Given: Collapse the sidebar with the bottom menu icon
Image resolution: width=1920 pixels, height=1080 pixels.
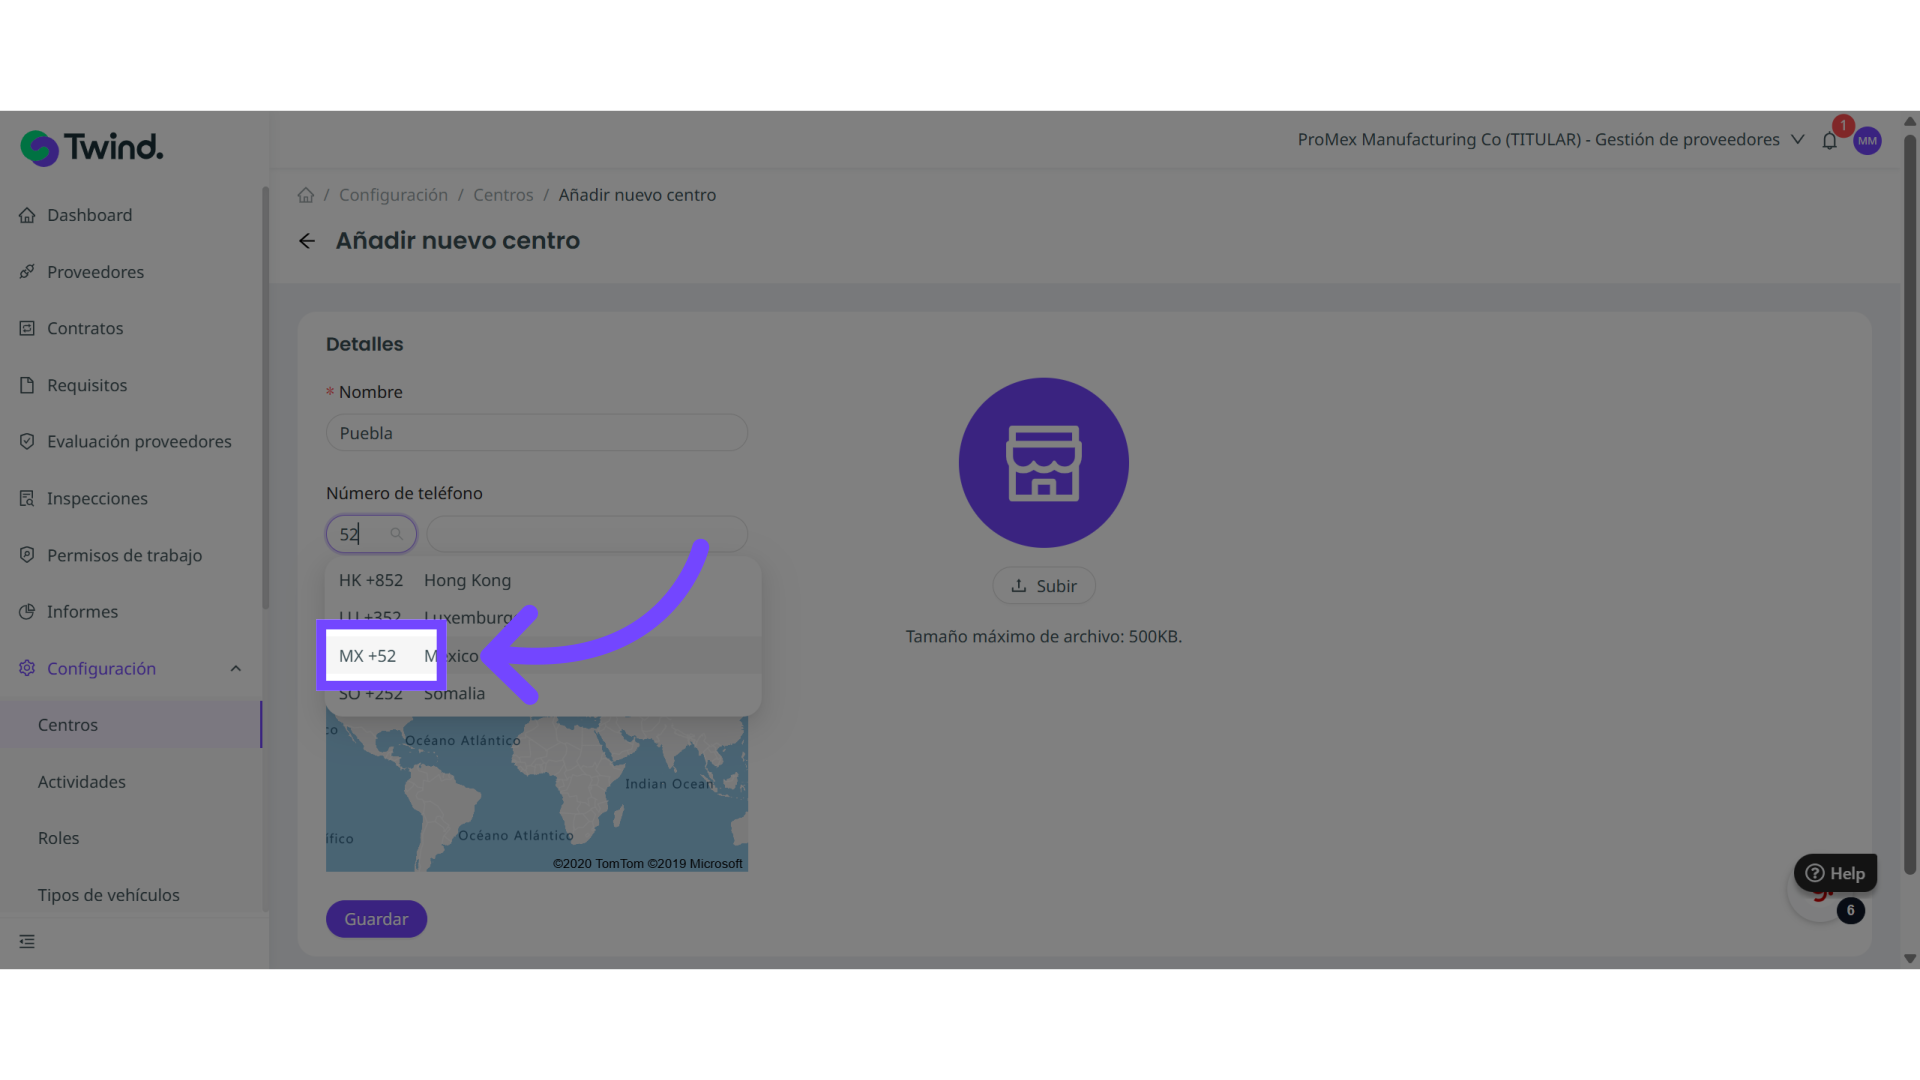Looking at the screenshot, I should click(27, 941).
